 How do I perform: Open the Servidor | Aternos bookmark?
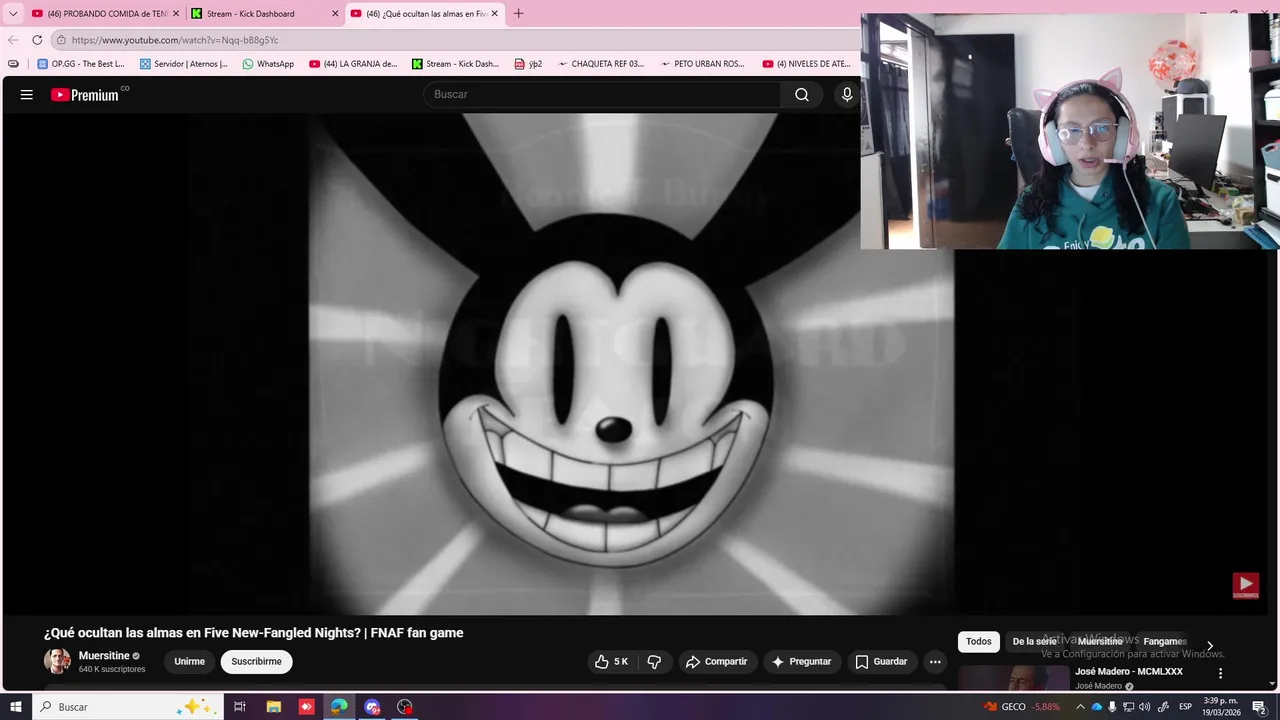184,64
